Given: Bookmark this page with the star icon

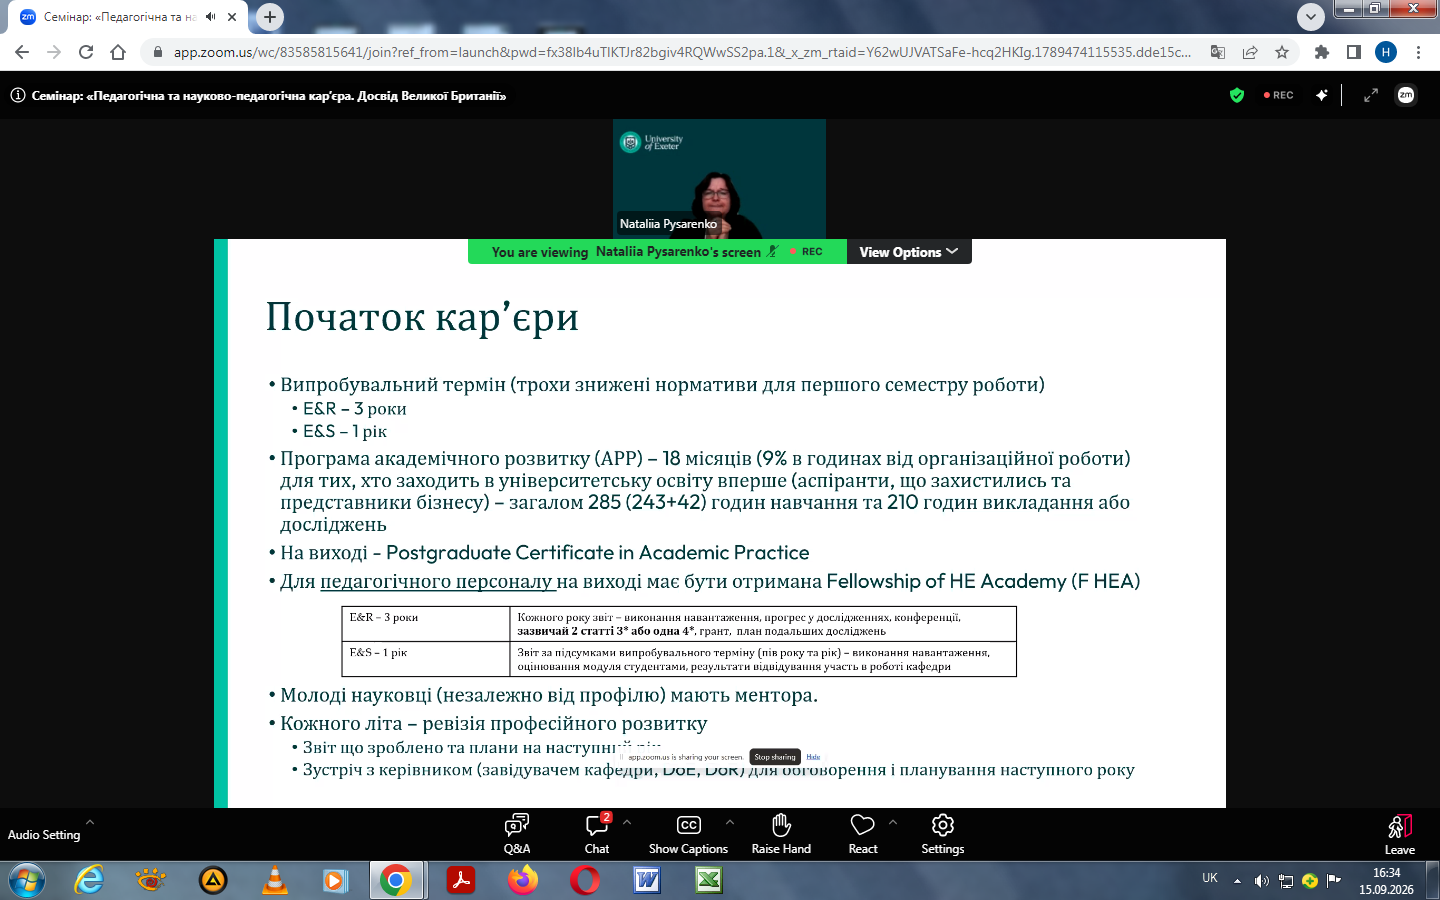Looking at the screenshot, I should coord(1282,52).
